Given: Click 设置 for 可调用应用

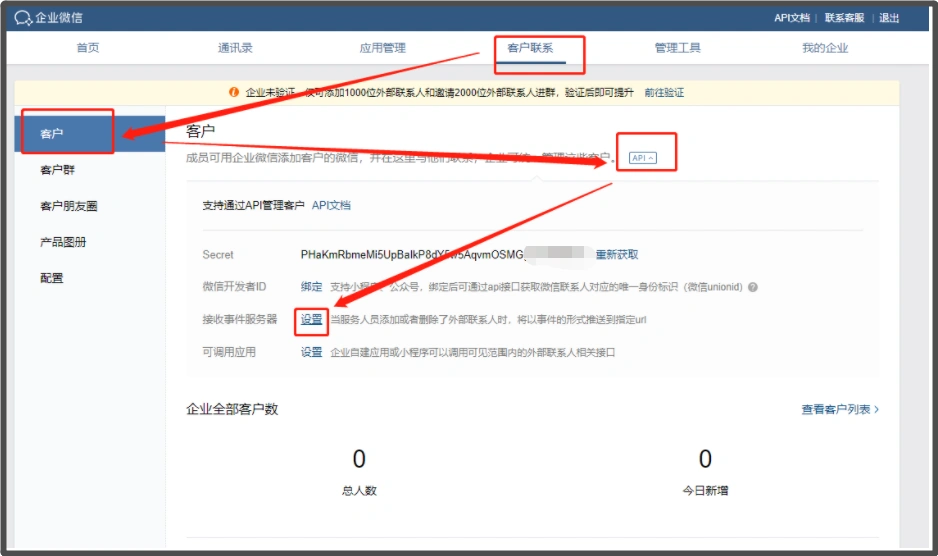Looking at the screenshot, I should [x=311, y=352].
